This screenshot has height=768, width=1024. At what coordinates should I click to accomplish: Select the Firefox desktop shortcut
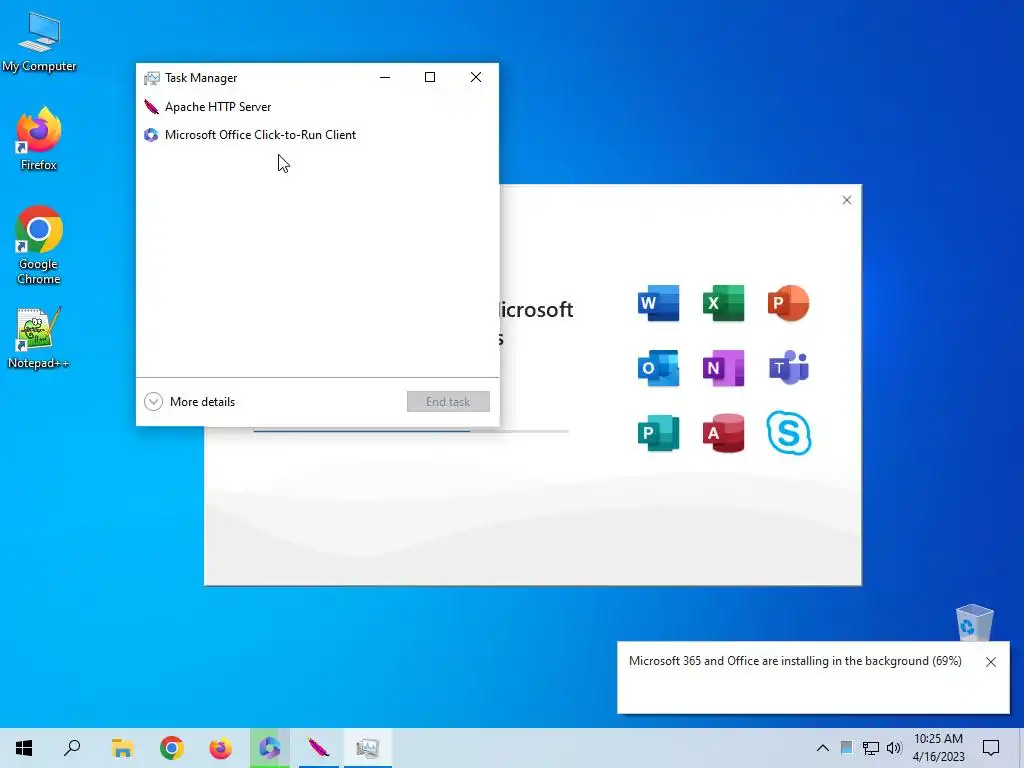39,138
